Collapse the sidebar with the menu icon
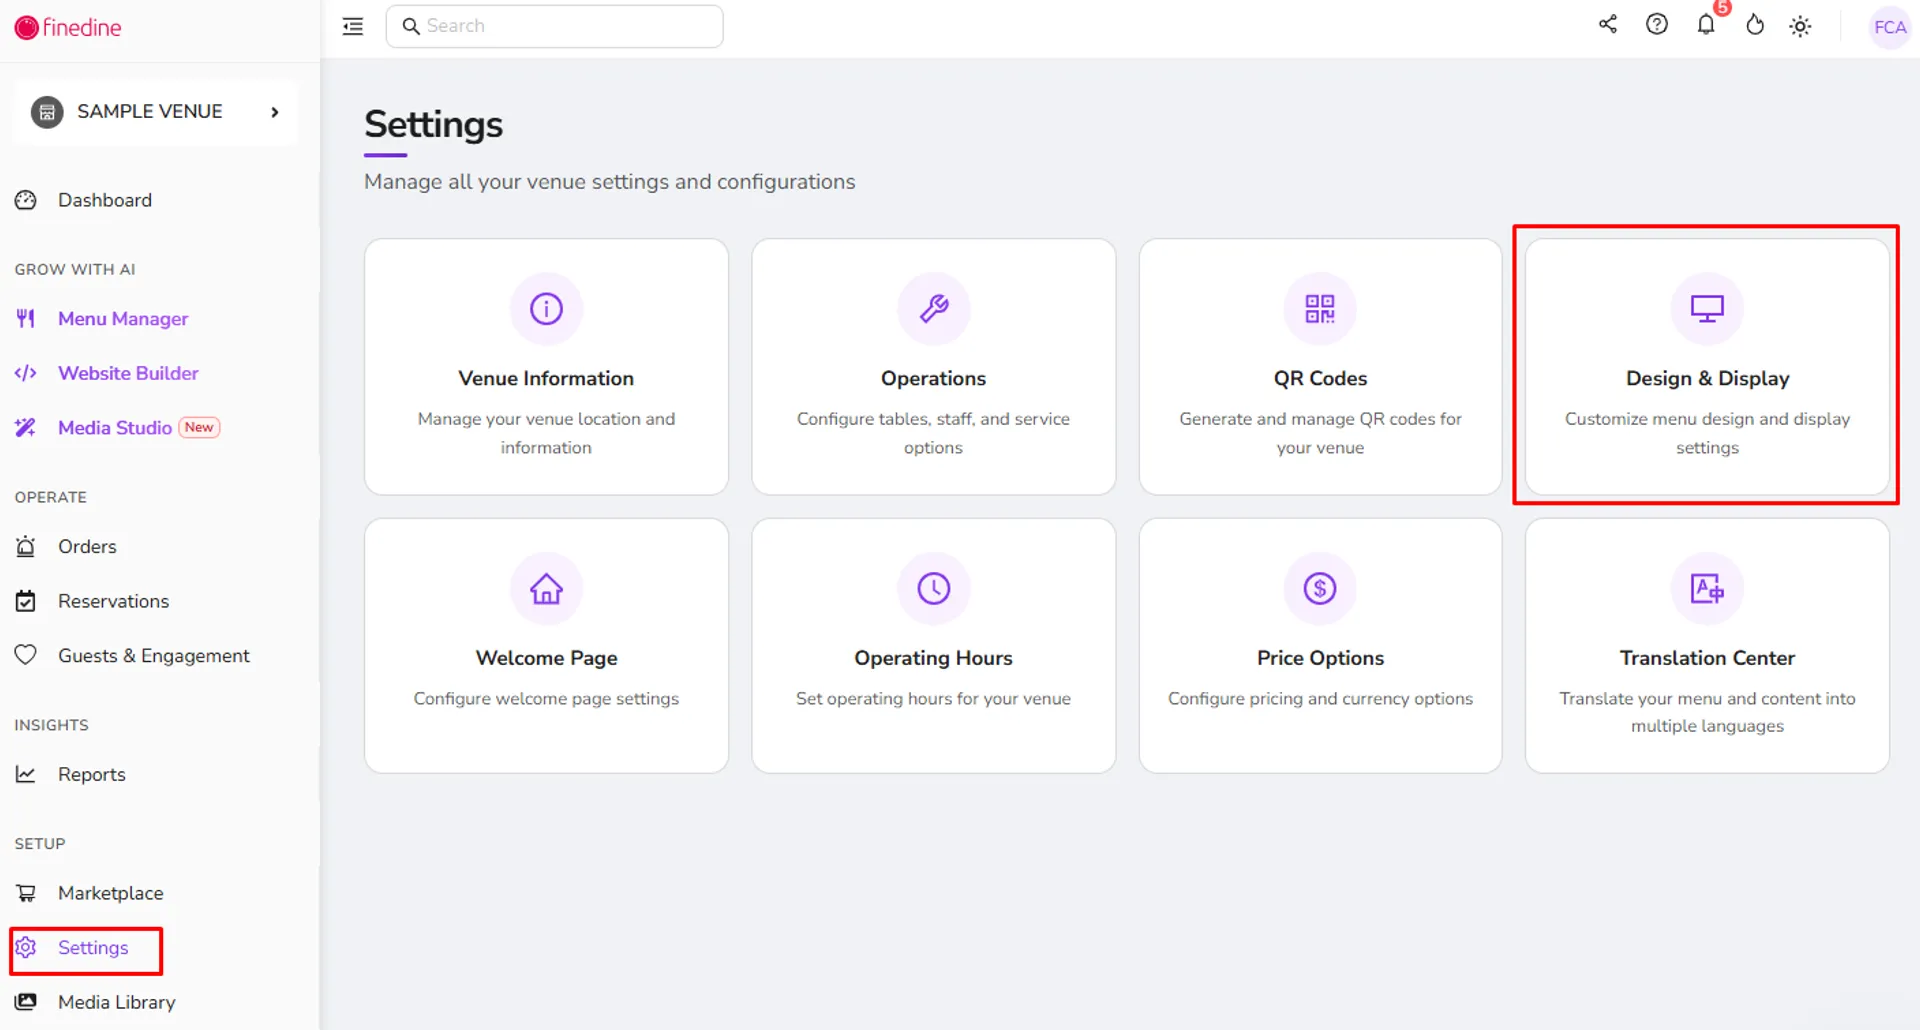Screen dimensions: 1920x1030 (x=353, y=27)
